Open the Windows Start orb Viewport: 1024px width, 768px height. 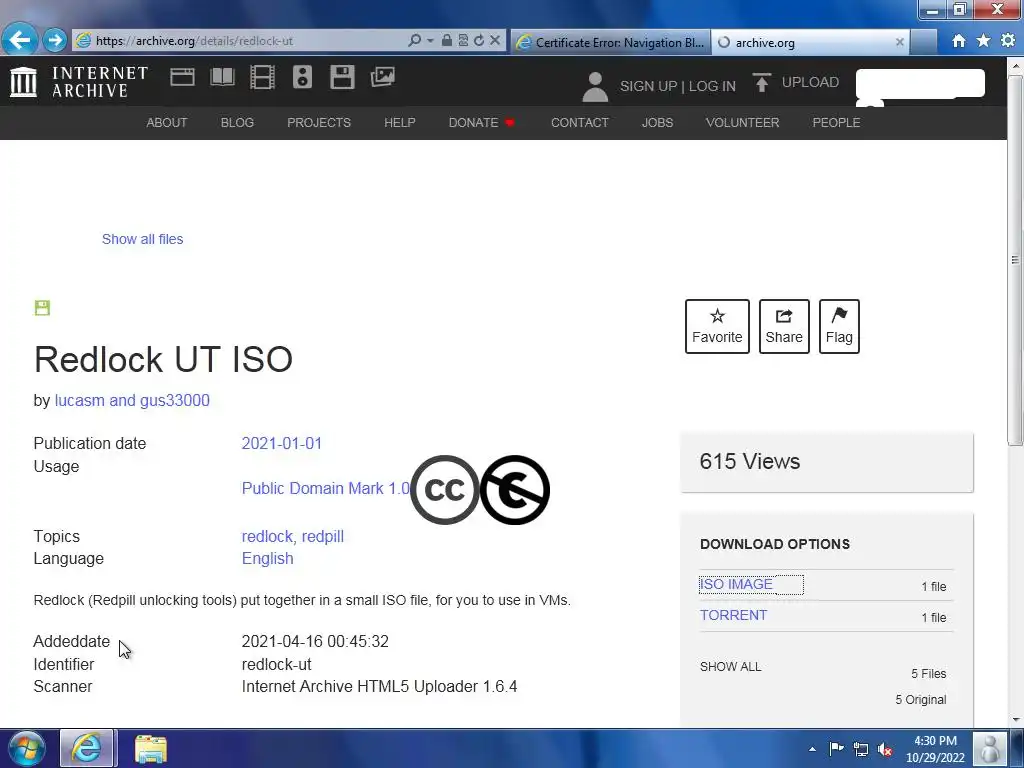[27, 748]
